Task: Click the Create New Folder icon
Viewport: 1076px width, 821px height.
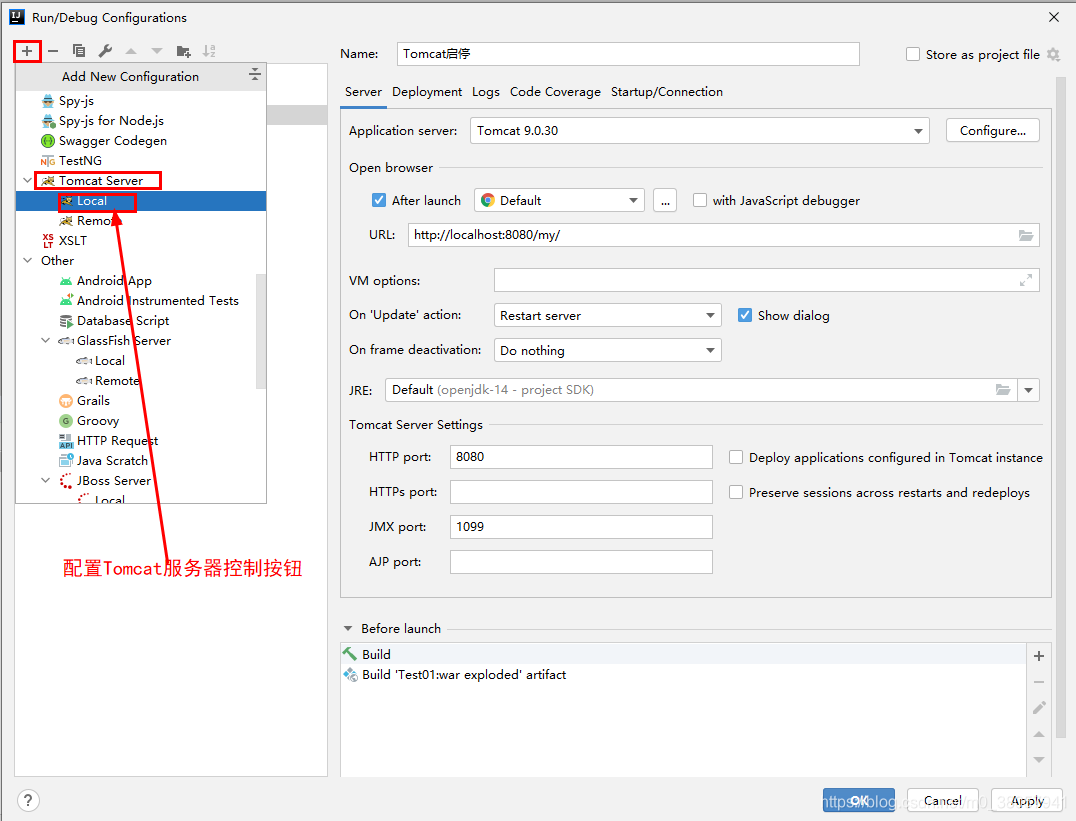Action: [x=183, y=51]
